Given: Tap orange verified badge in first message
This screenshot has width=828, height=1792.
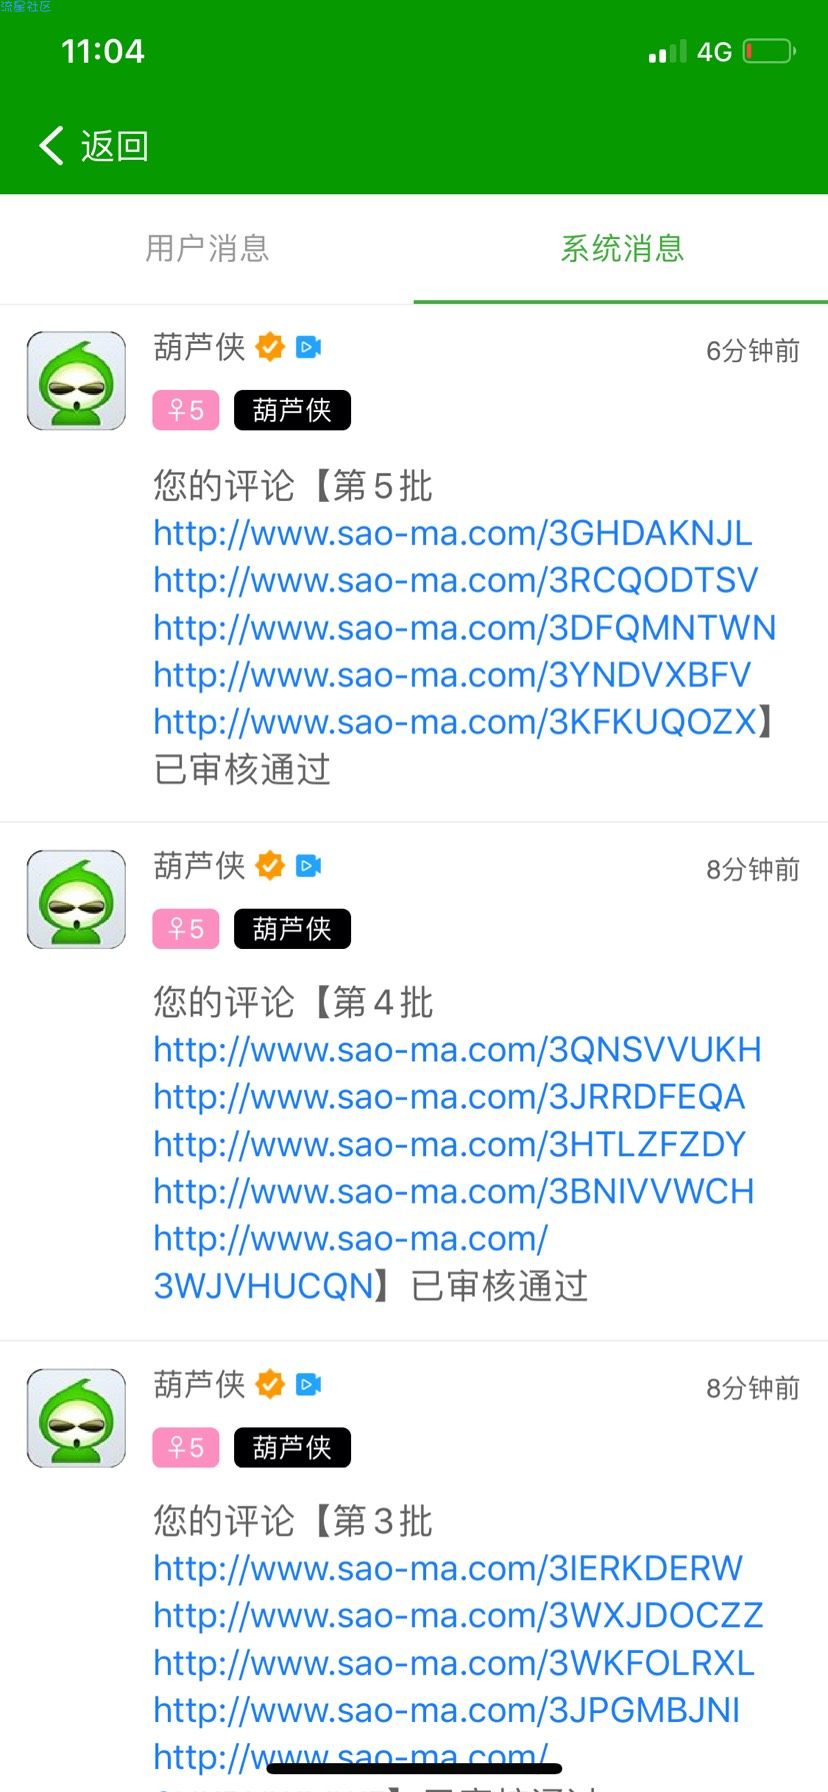Looking at the screenshot, I should [270, 347].
